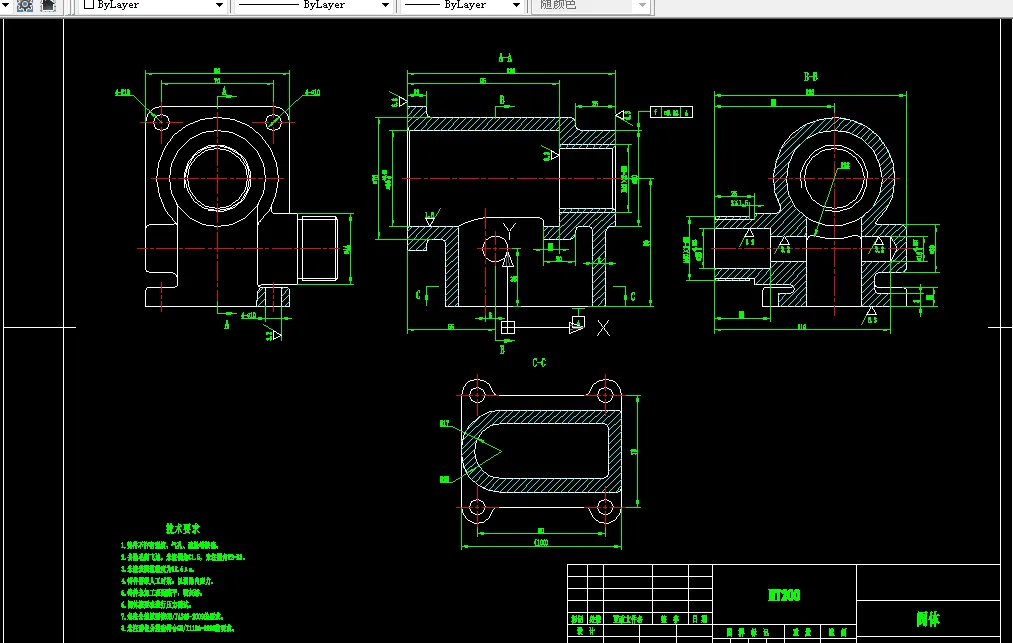Select the 比例 title block header
The image size is (1013, 643).
(838, 632)
